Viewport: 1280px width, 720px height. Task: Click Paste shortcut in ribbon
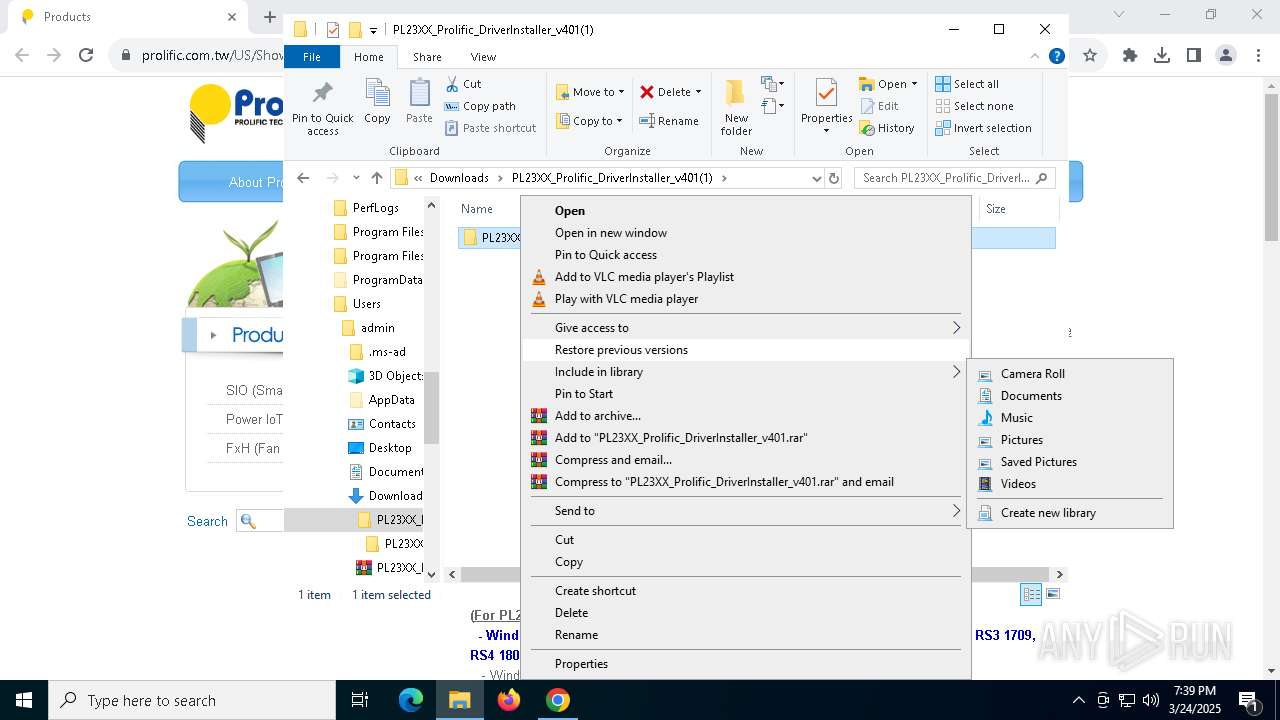point(490,128)
